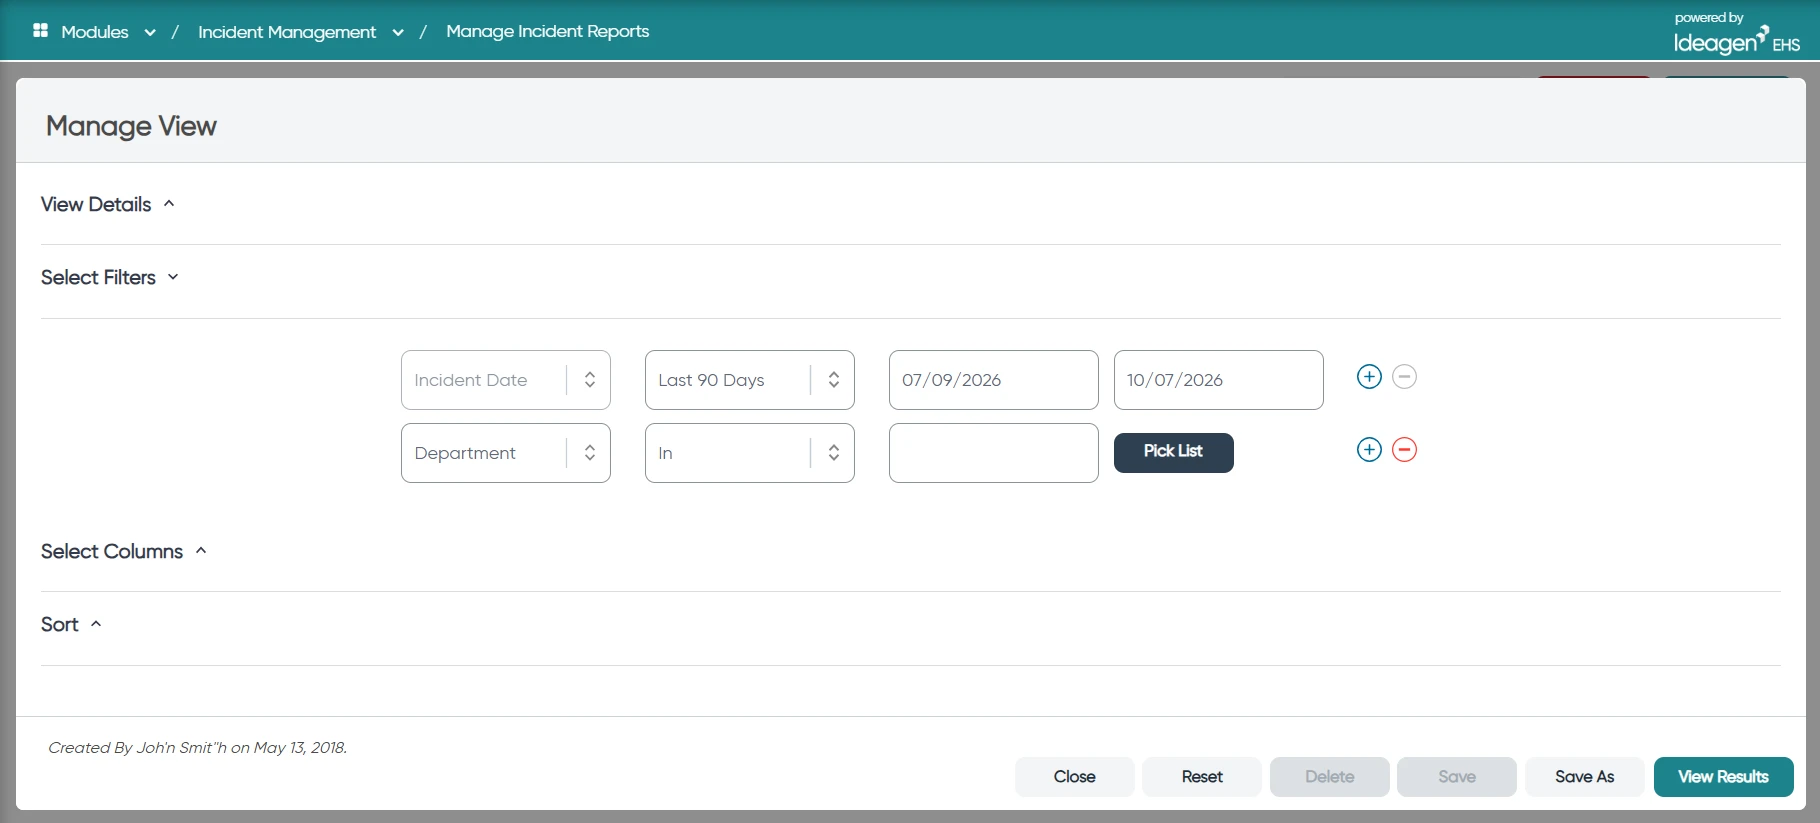Click the Ideagen EHS logo
The height and width of the screenshot is (823, 1820).
[x=1737, y=33]
